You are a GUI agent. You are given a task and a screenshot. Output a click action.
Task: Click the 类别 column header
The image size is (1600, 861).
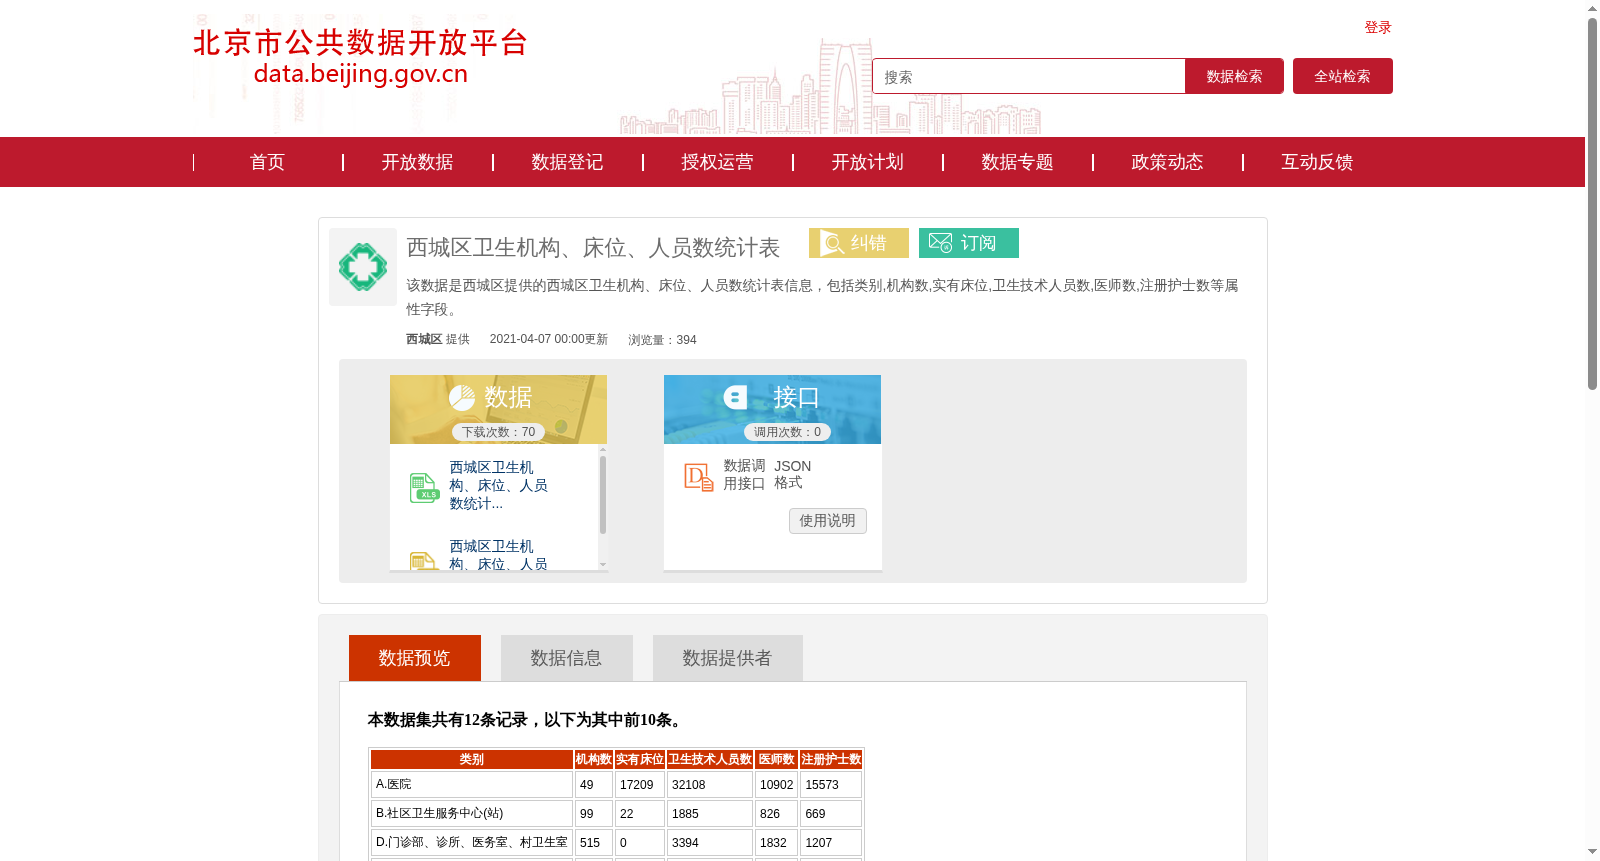[472, 760]
